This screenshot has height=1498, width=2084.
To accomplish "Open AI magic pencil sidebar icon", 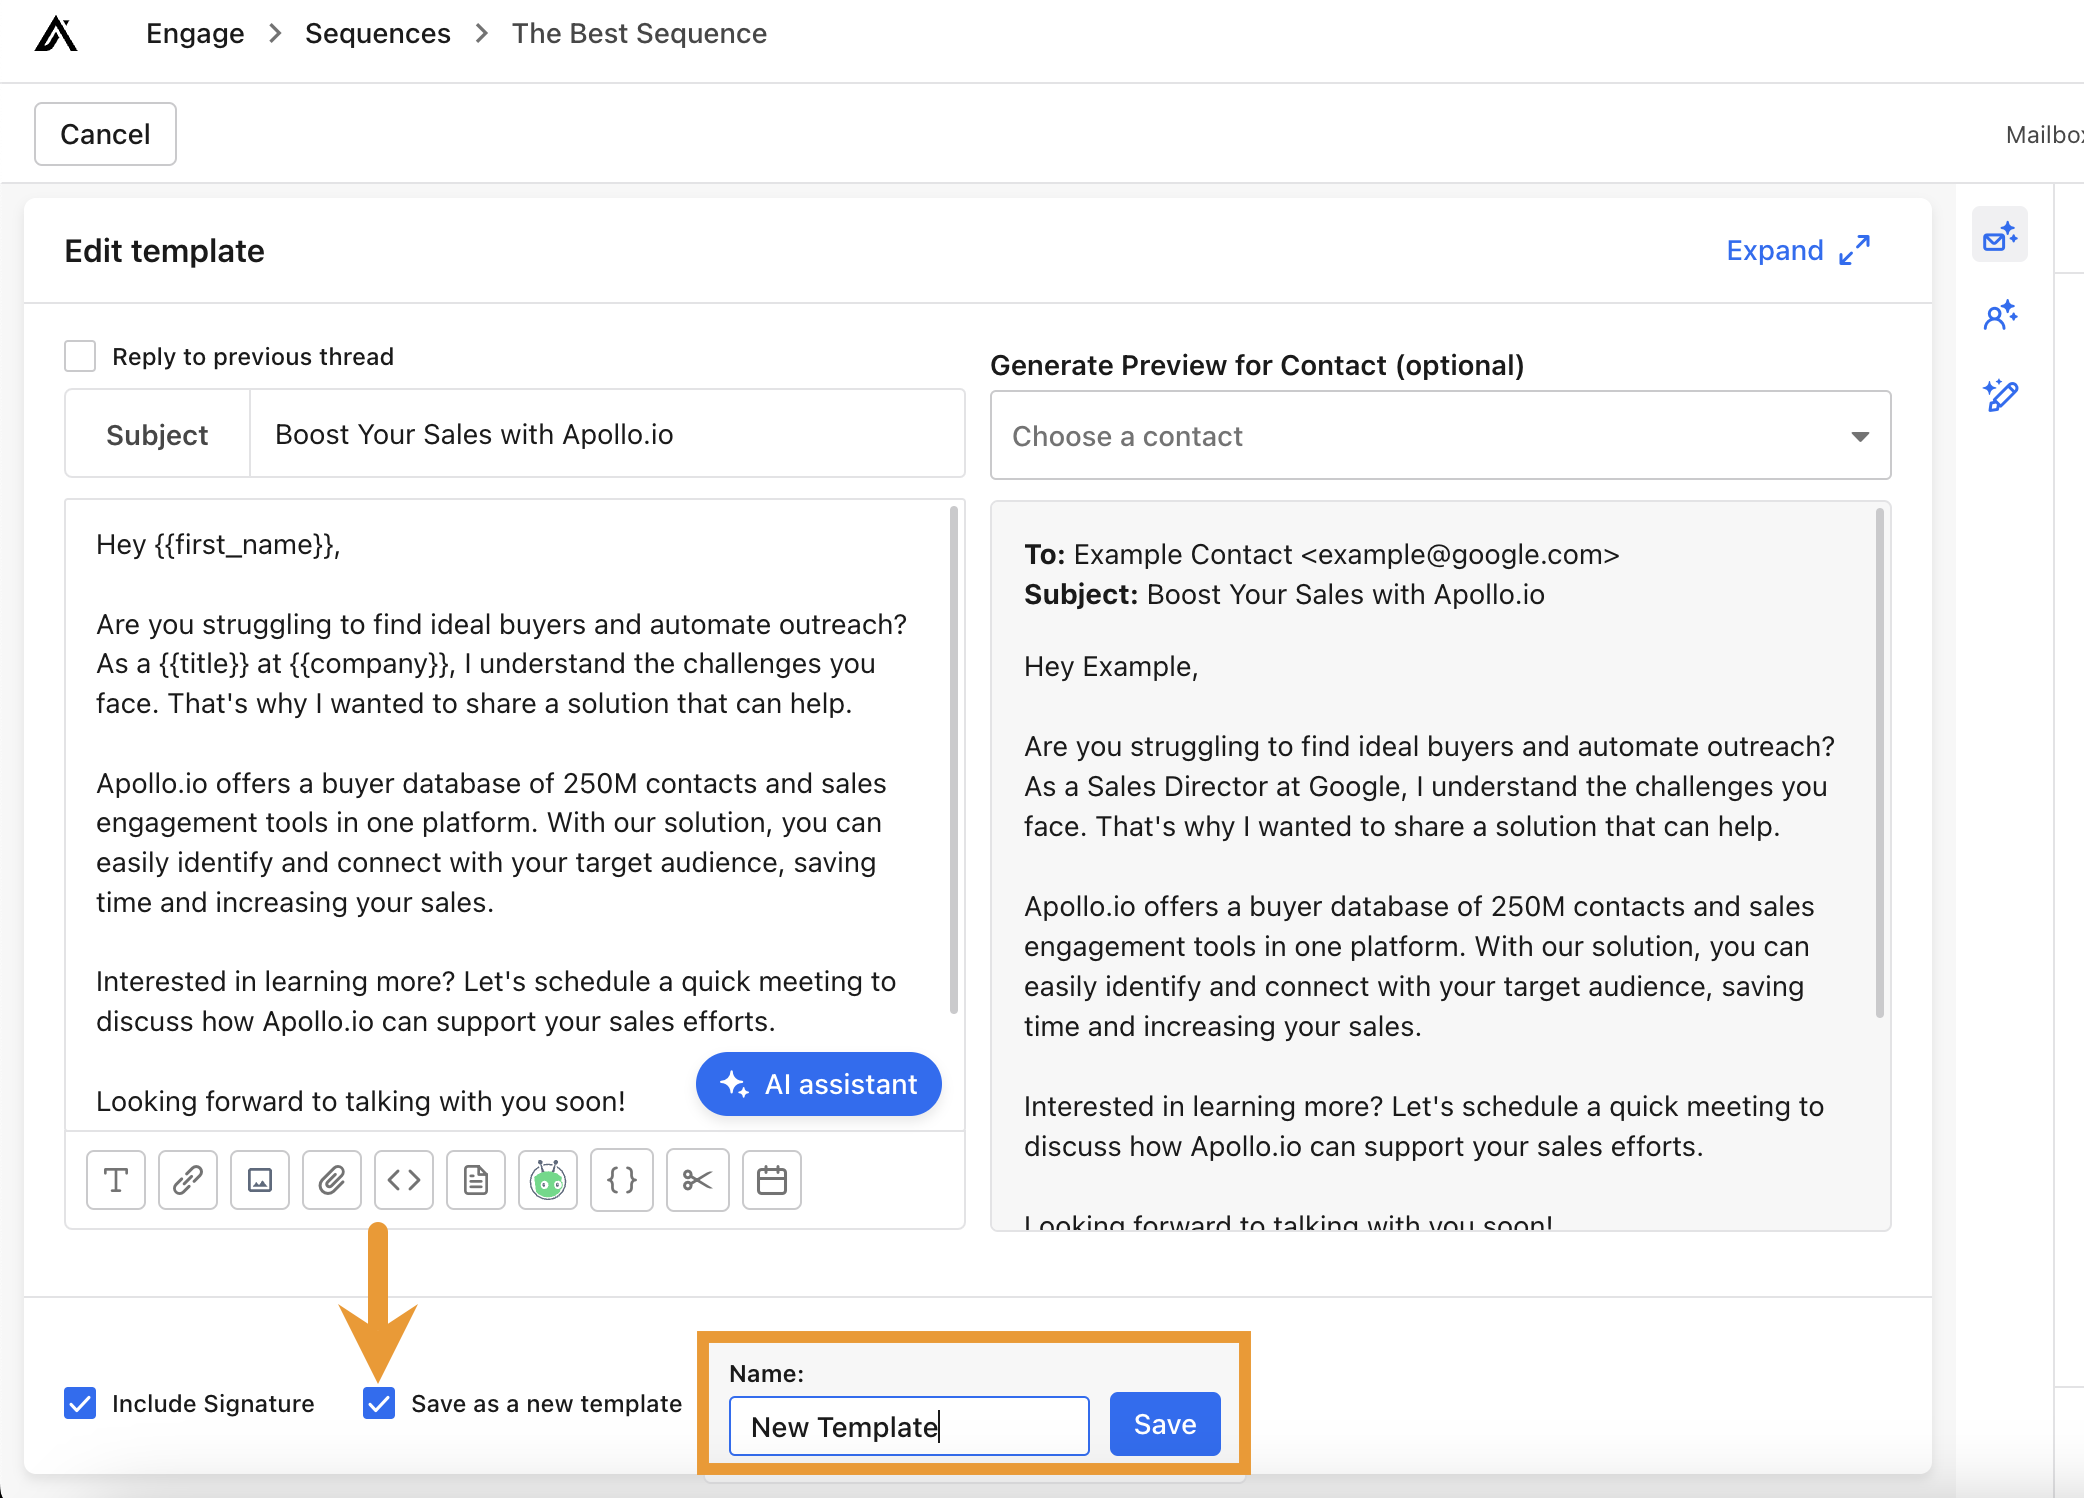I will [2000, 395].
